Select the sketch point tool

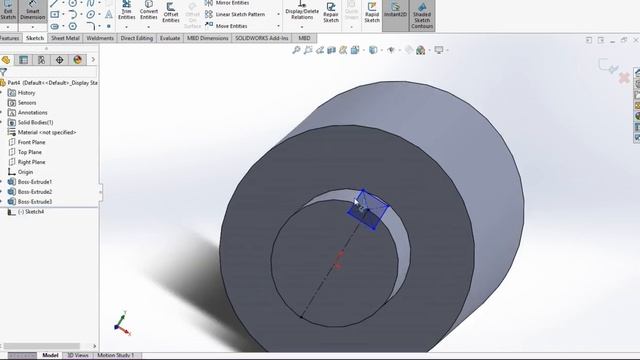tap(109, 26)
